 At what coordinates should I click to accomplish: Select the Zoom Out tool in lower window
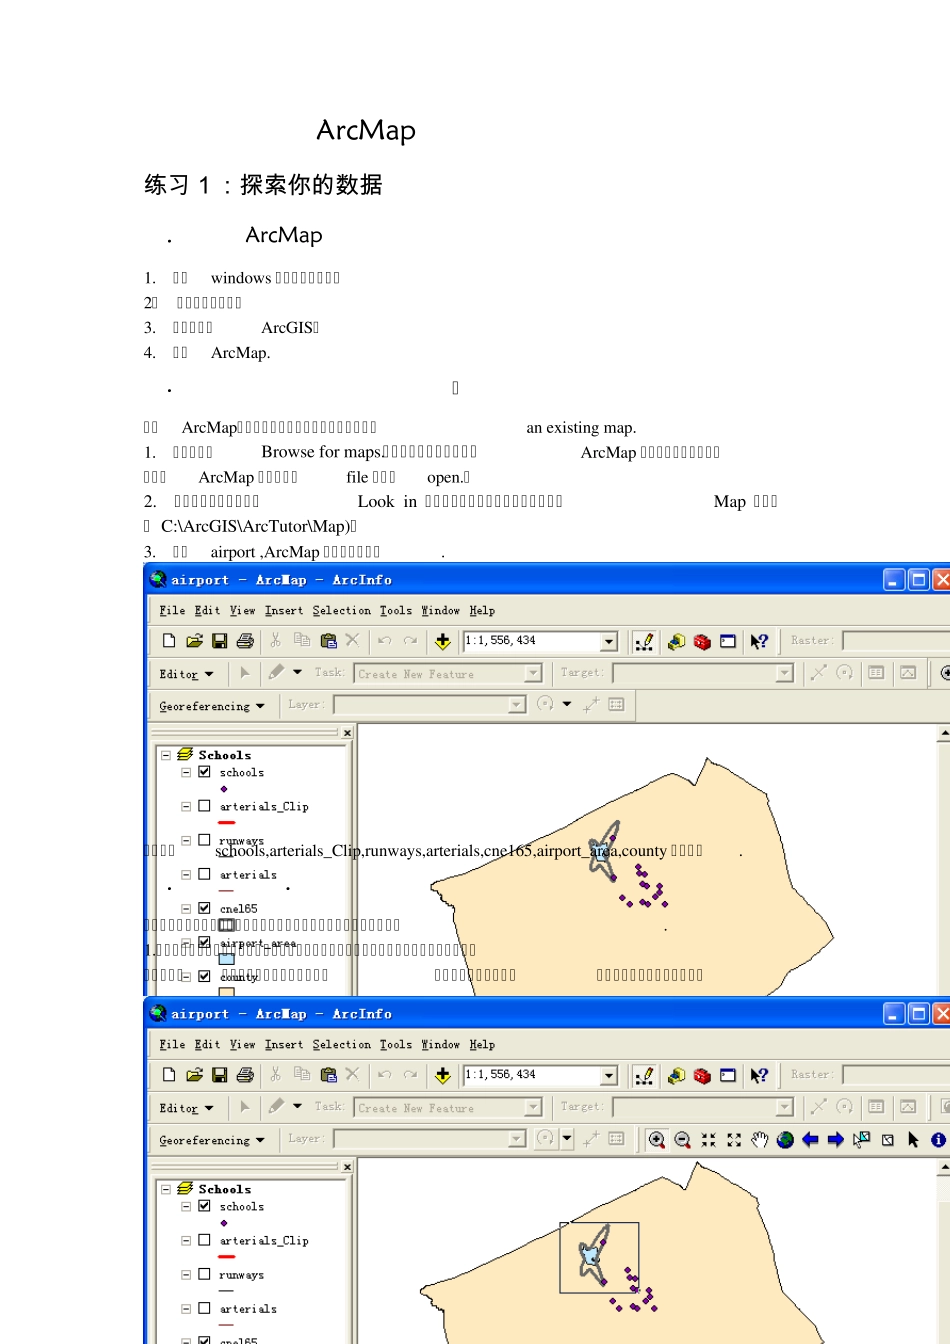pyautogui.click(x=682, y=1140)
